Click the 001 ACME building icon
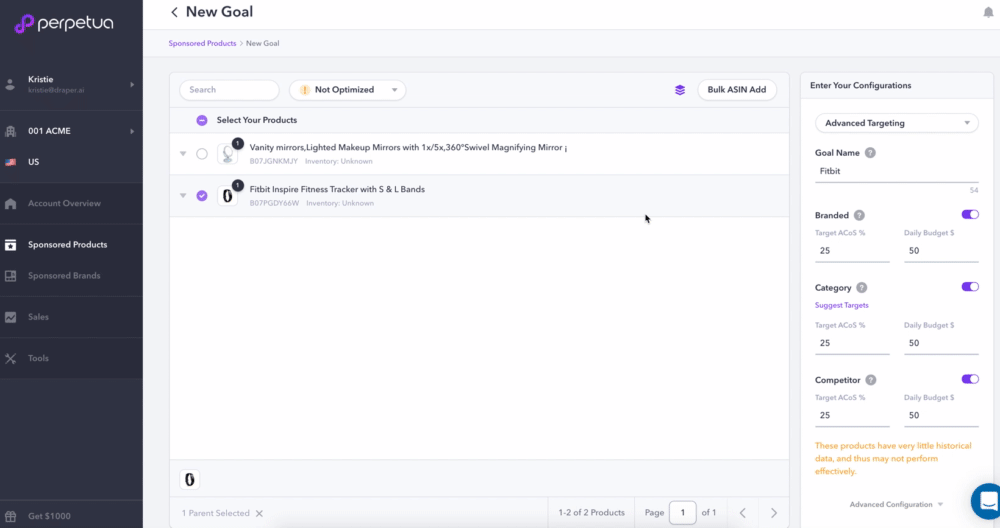The height and width of the screenshot is (528, 1000). pos(10,131)
